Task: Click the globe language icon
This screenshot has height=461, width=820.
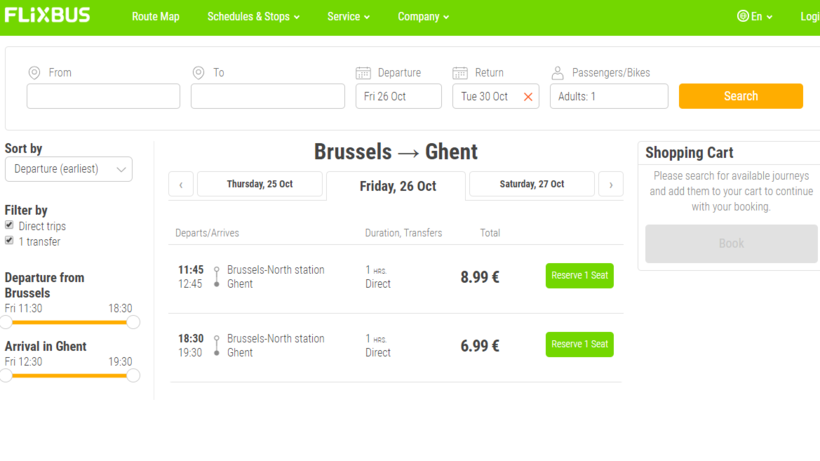Action: (x=743, y=17)
